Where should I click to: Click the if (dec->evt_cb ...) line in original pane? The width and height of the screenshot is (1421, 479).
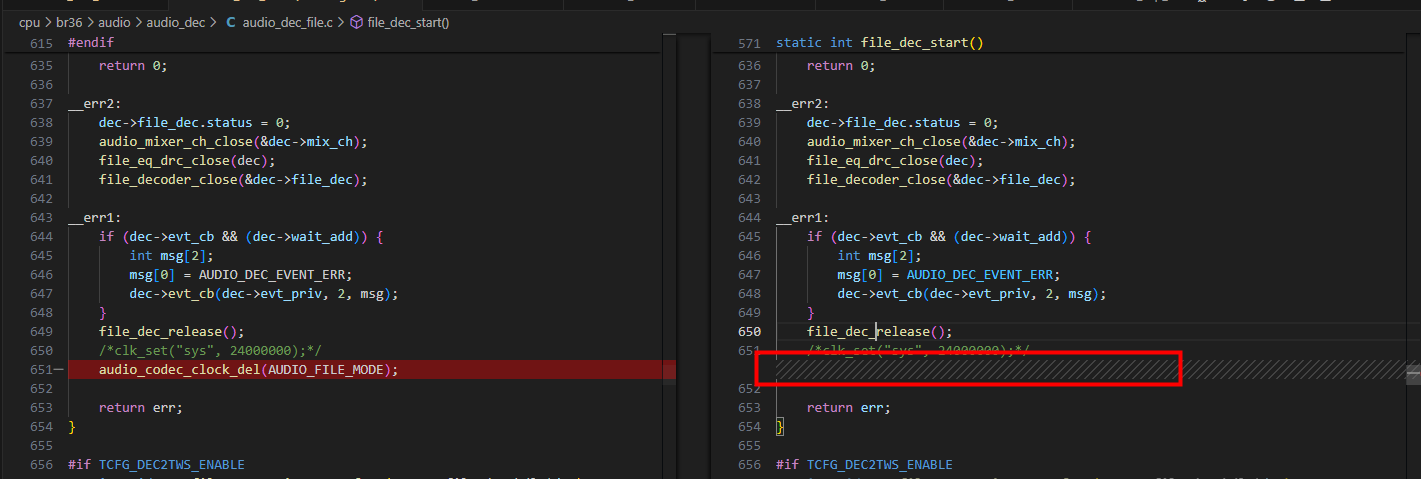click(x=241, y=237)
